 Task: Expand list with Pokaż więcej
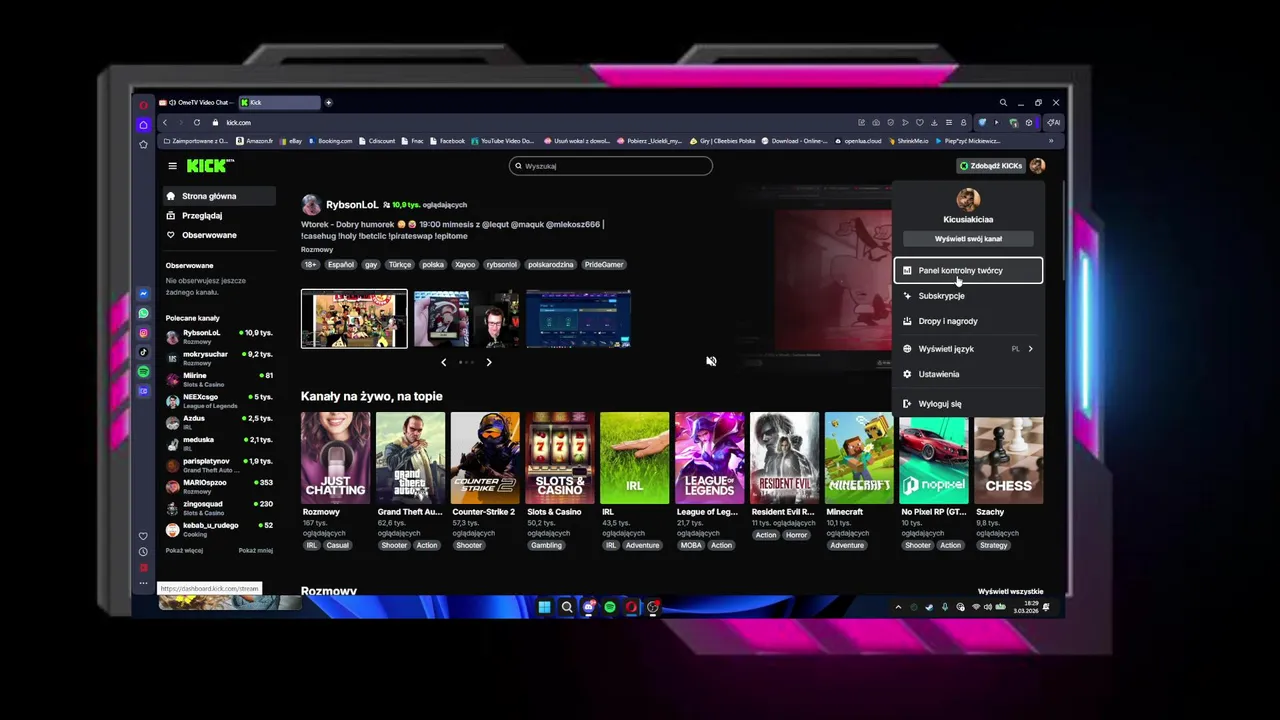[184, 551]
